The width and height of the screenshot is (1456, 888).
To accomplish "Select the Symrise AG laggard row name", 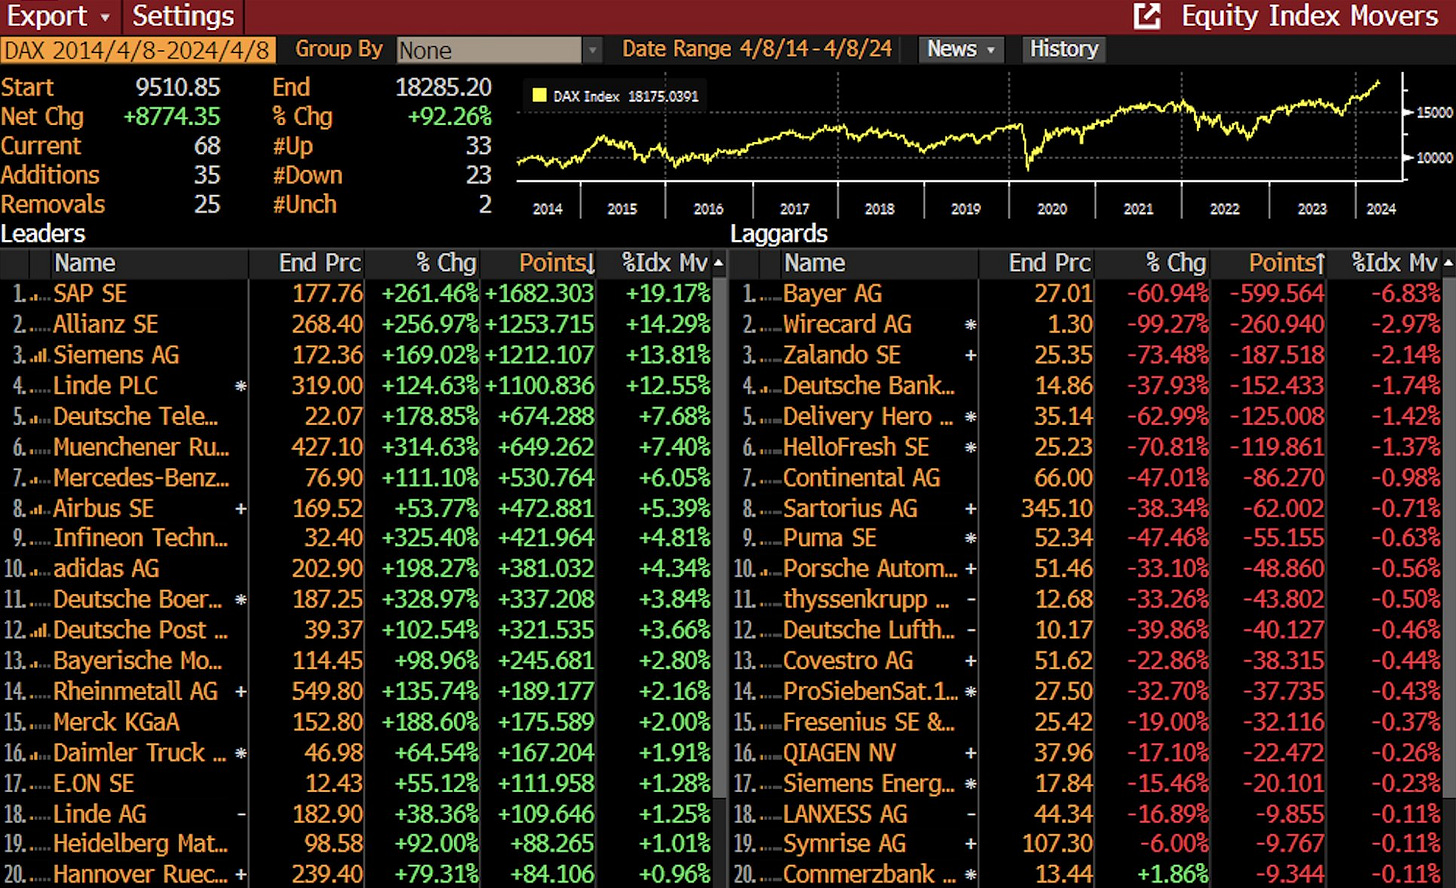I will click(844, 844).
